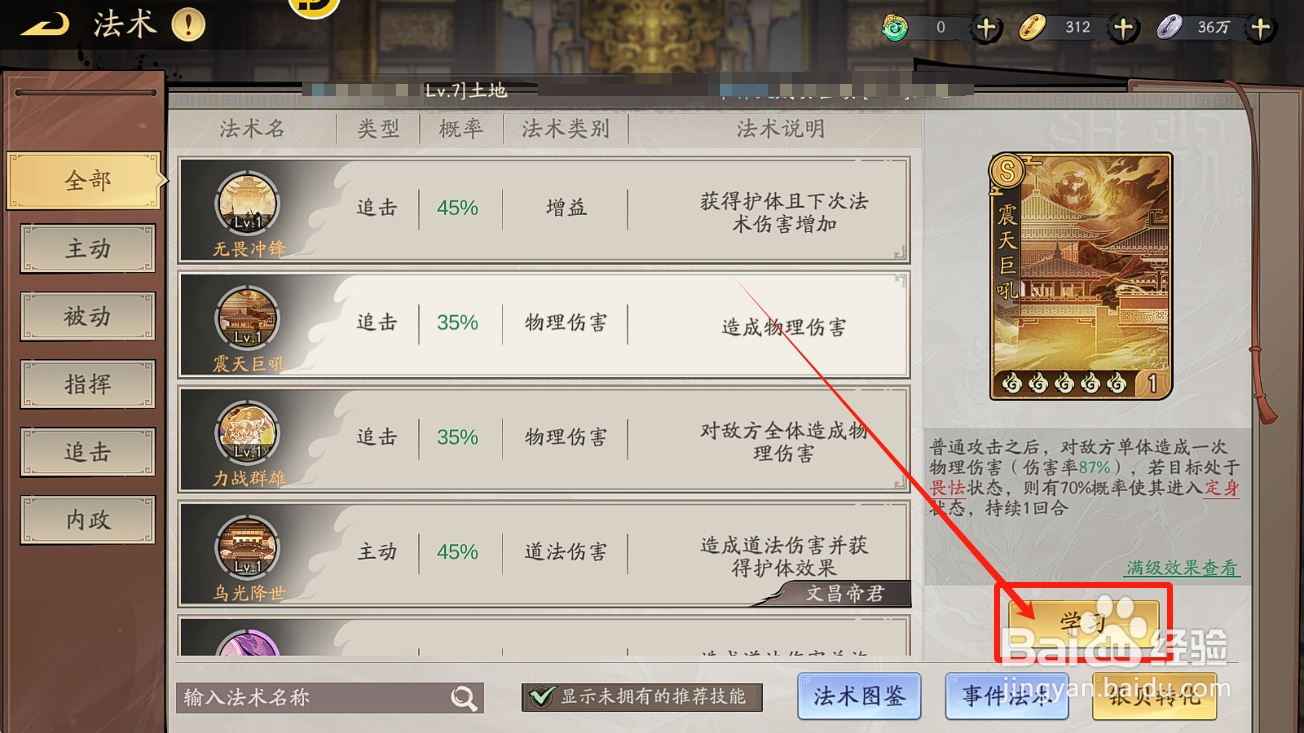Image resolution: width=1304 pixels, height=733 pixels.
Task: Toggle 显示未拥有的推荐技能 checkbox
Action: pyautogui.click(x=542, y=697)
